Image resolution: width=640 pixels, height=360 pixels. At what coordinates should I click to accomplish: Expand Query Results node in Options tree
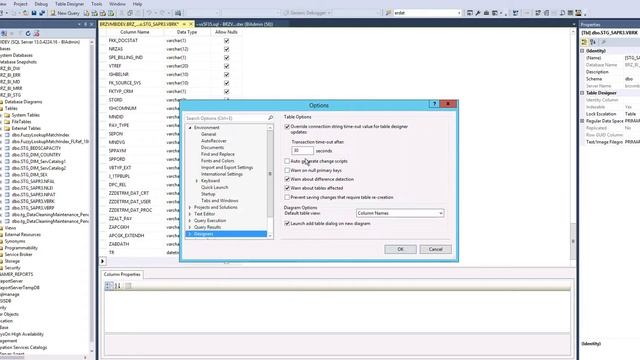(190, 227)
